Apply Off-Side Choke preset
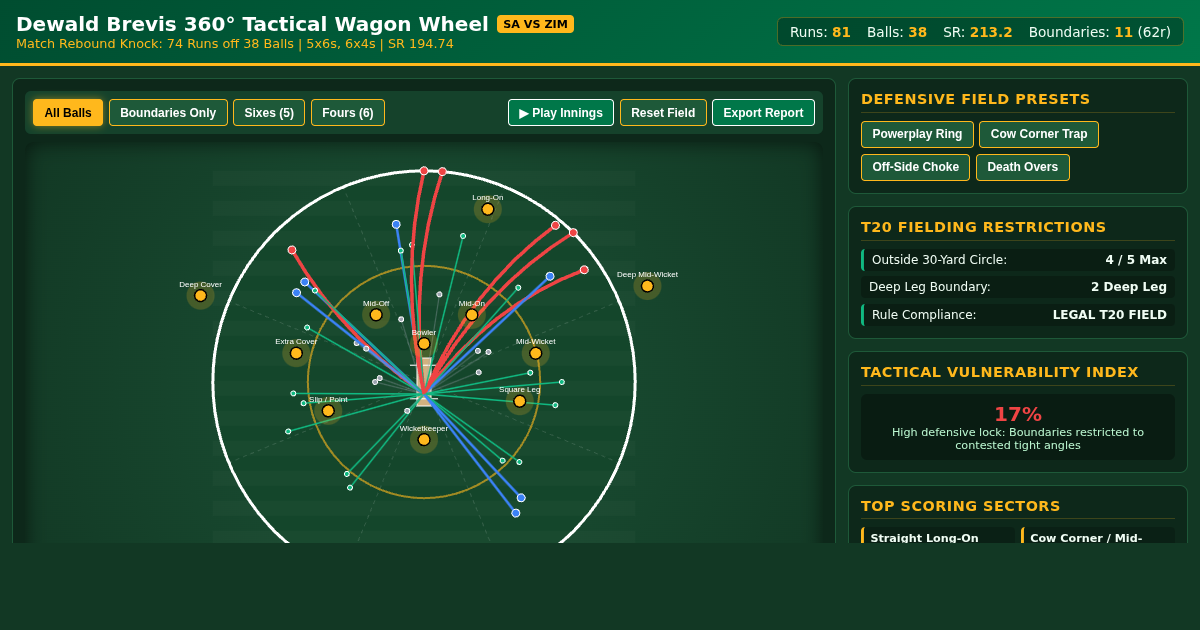The image size is (1200, 630). pos(915,167)
